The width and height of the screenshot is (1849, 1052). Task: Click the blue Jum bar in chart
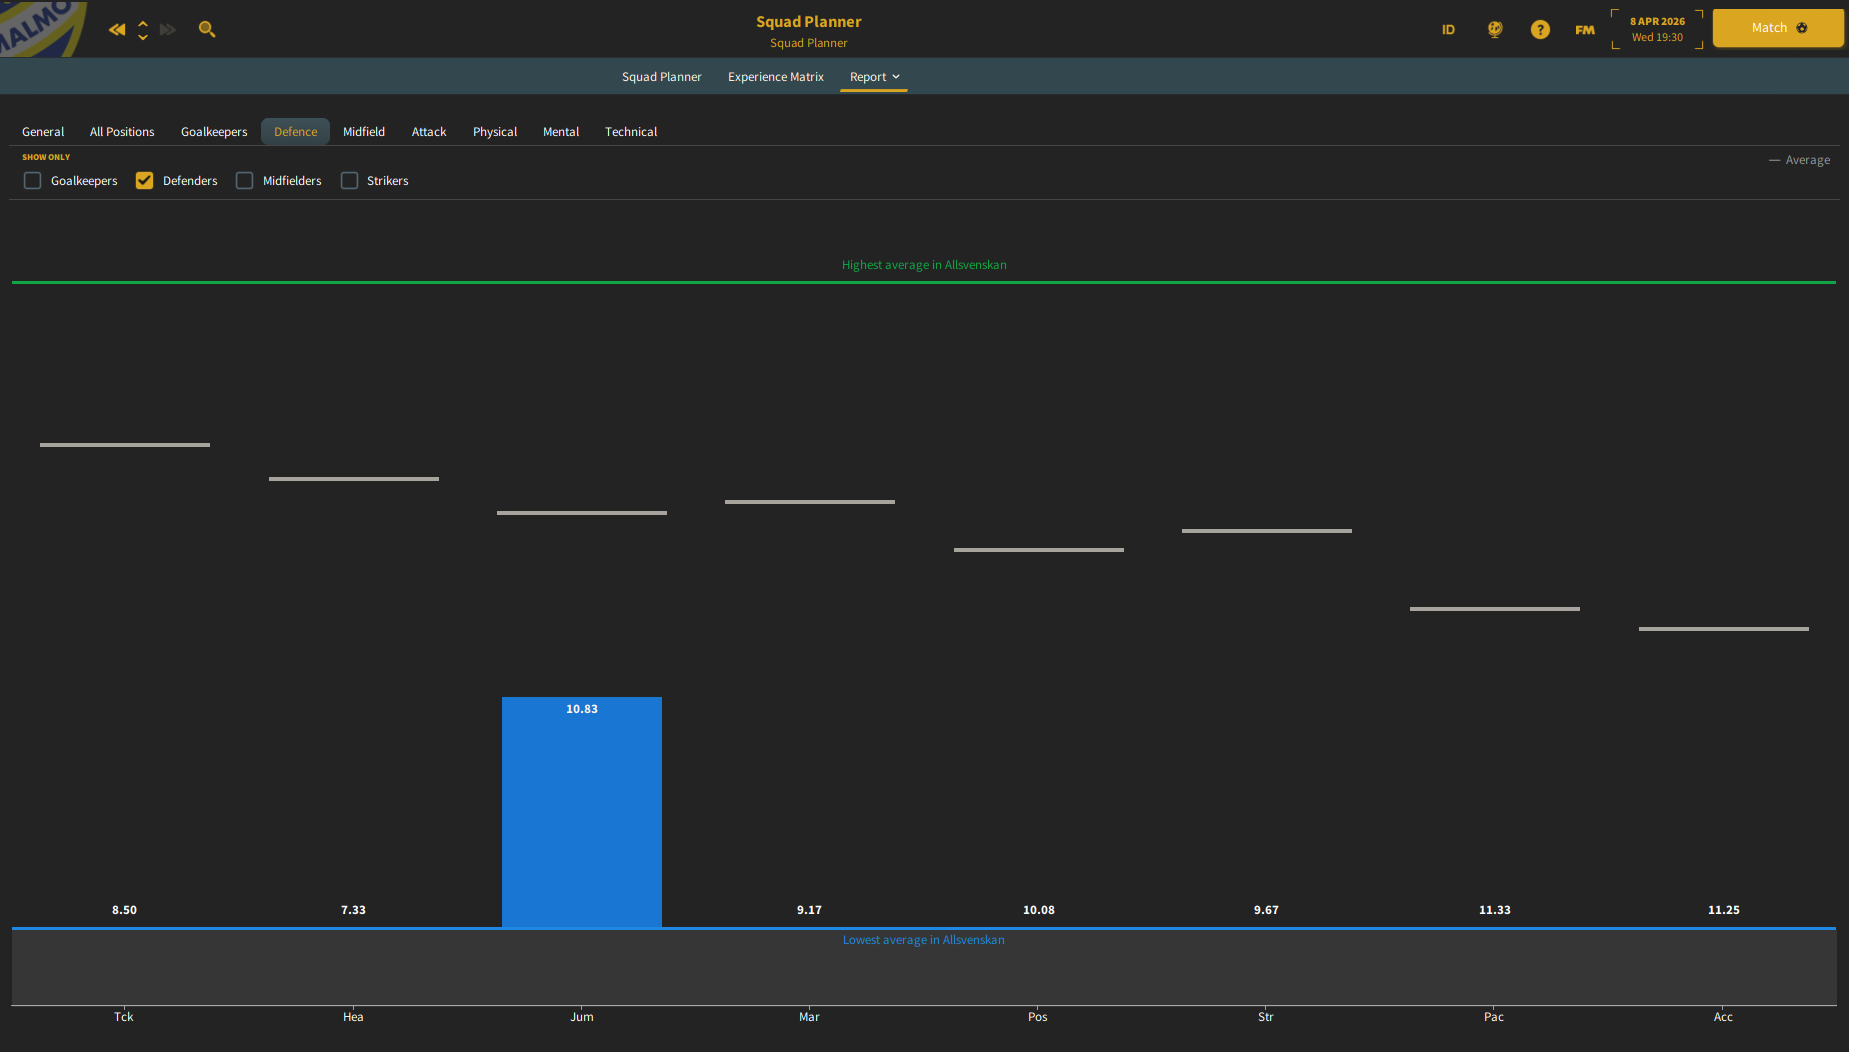coord(582,812)
